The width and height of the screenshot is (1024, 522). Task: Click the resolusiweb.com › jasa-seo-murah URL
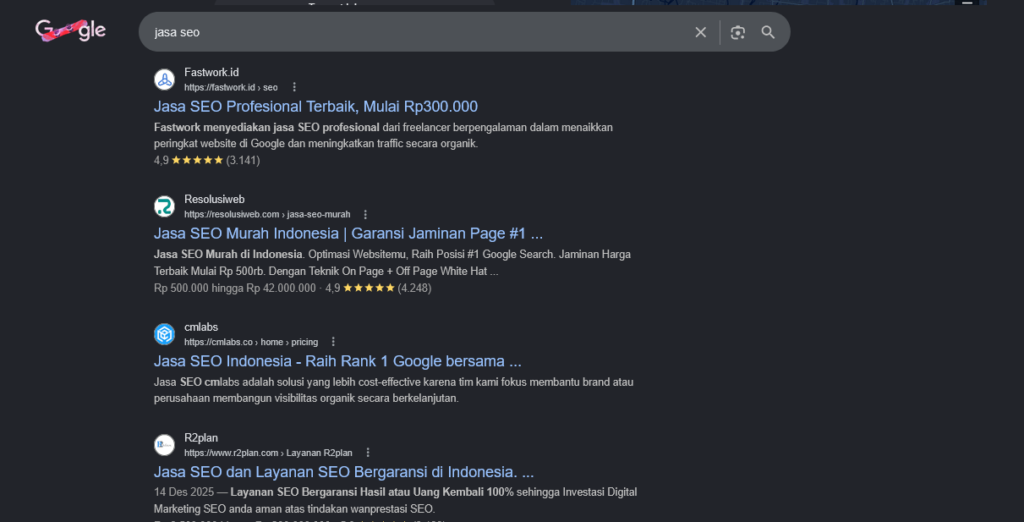267,214
